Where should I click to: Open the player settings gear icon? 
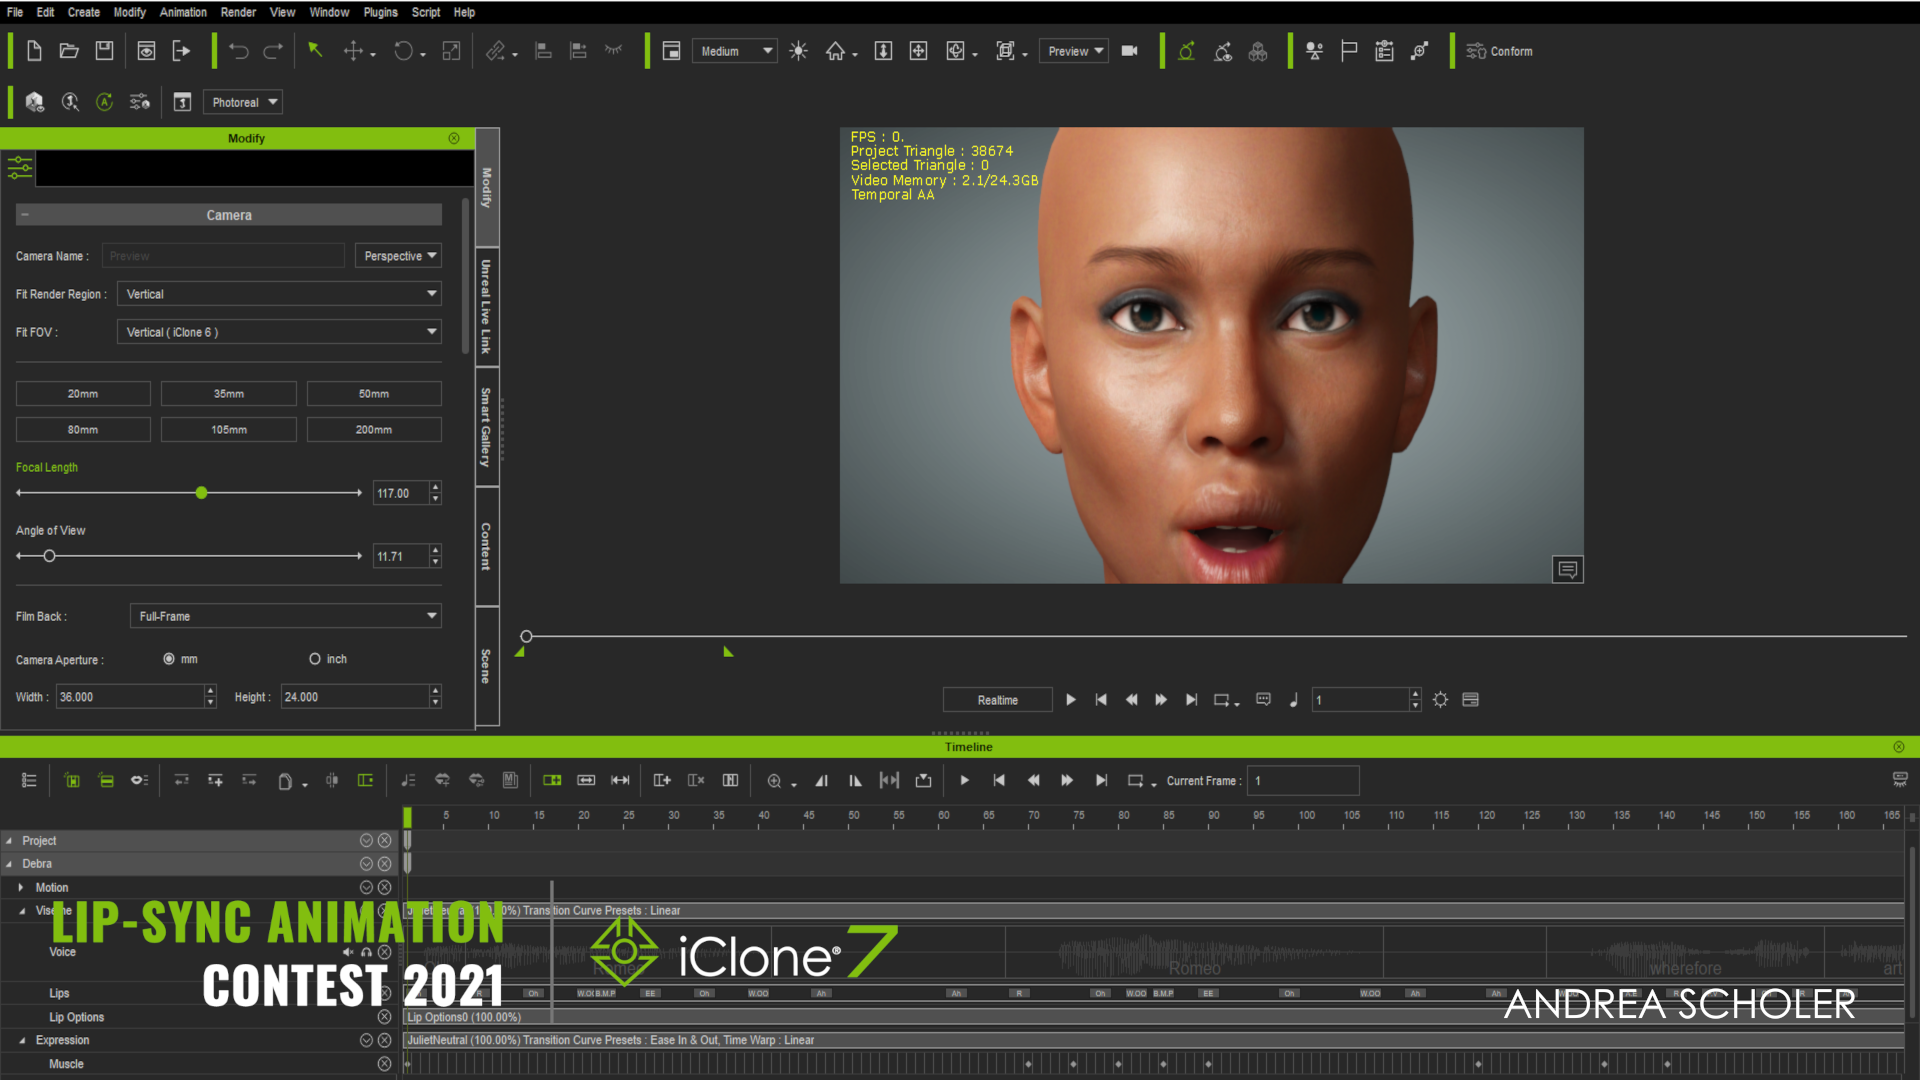click(x=1440, y=700)
